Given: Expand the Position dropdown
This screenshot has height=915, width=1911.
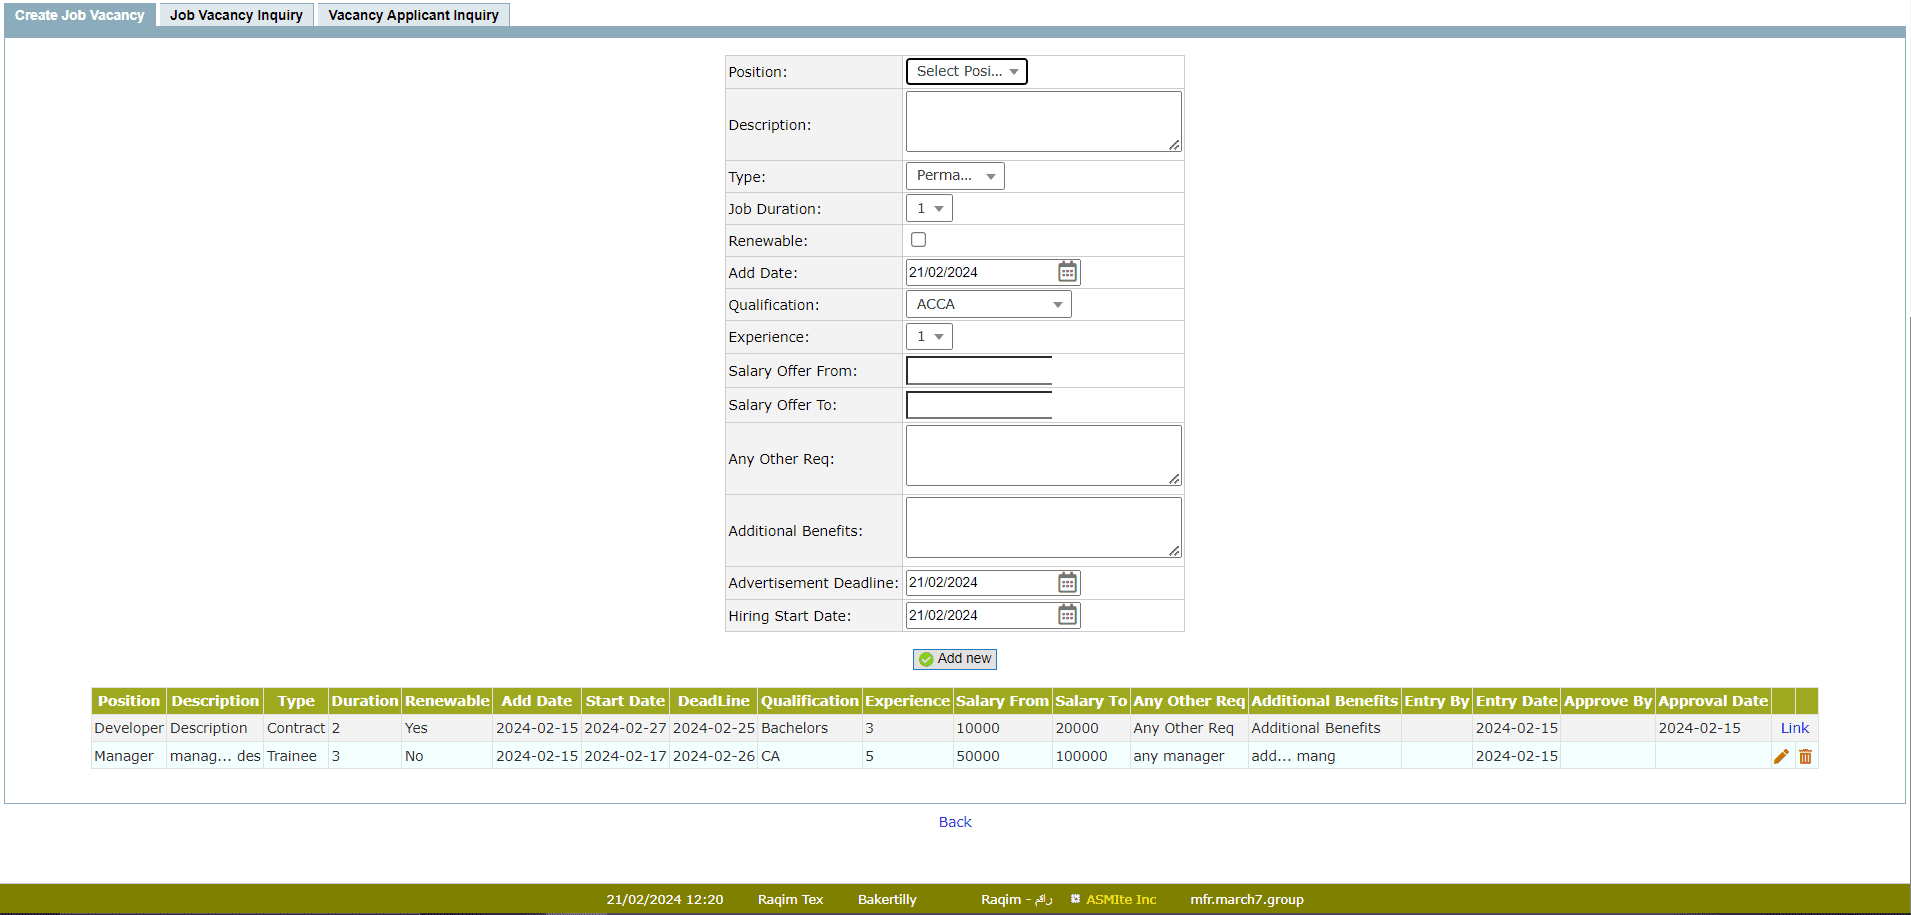Looking at the screenshot, I should click(966, 72).
